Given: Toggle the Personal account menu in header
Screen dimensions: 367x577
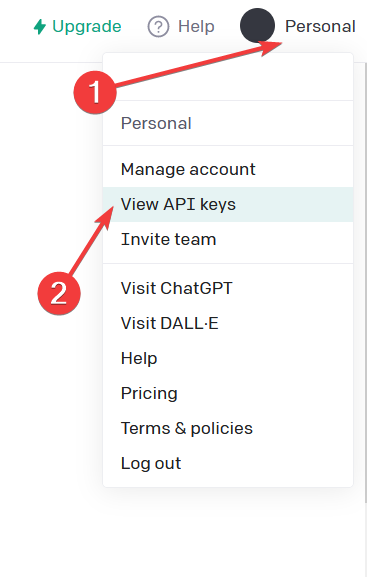Looking at the screenshot, I should click(320, 26).
